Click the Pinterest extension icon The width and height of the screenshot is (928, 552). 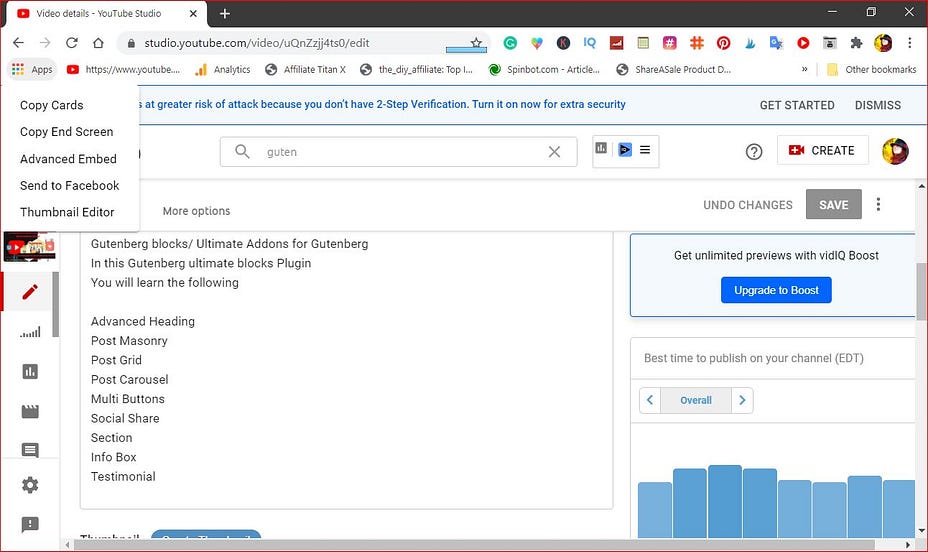pyautogui.click(x=723, y=43)
